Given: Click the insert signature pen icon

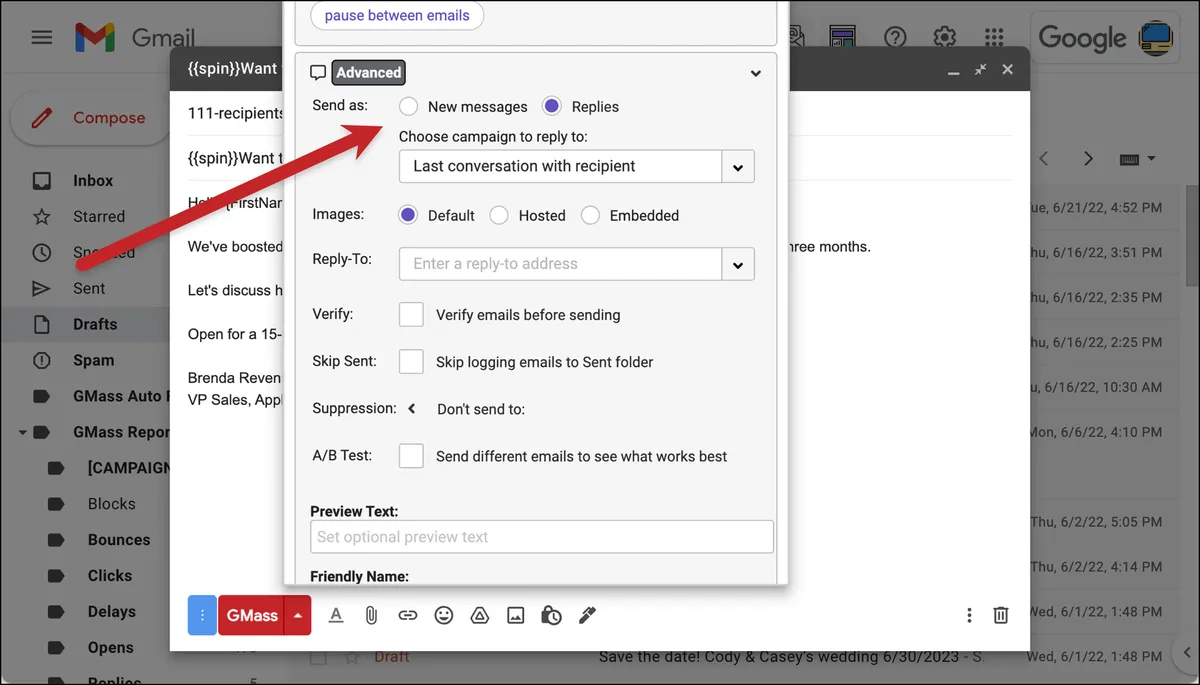Looking at the screenshot, I should [x=588, y=616].
